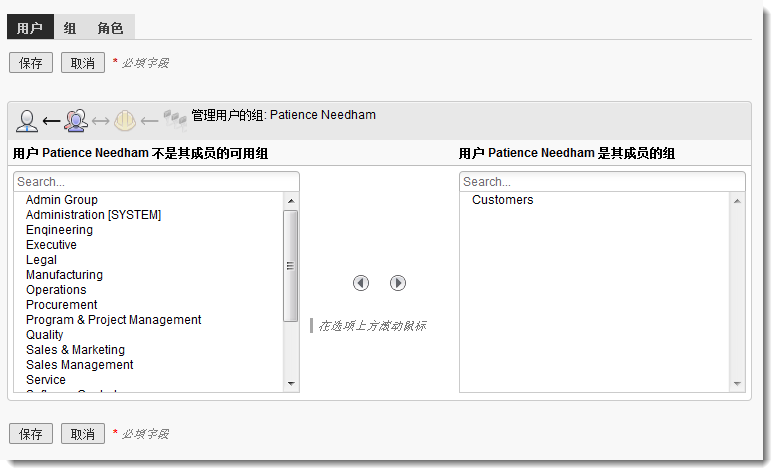Click available list scrollbar down arrow
The height and width of the screenshot is (475, 778).
pos(291,384)
